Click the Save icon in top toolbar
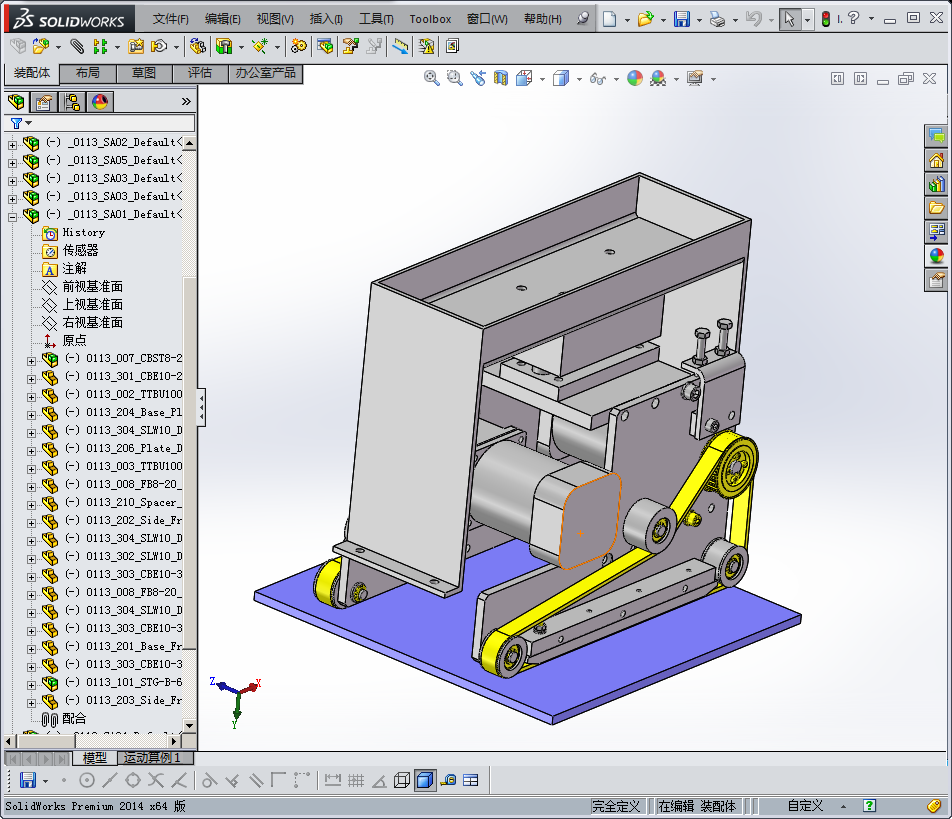Image resolution: width=952 pixels, height=819 pixels. 681,19
